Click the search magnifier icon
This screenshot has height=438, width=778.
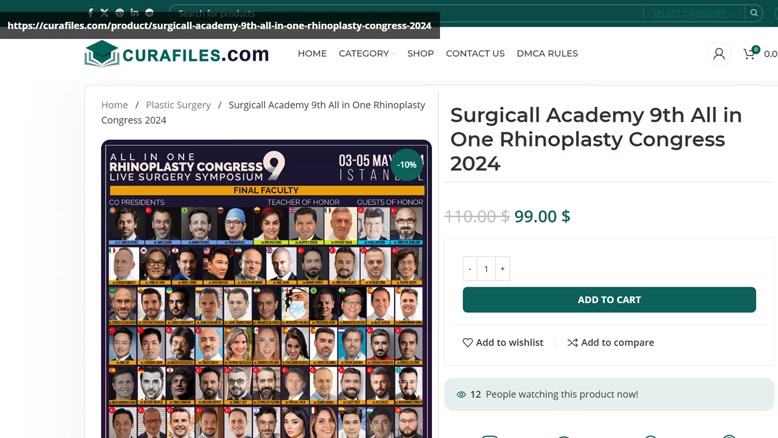coord(754,13)
